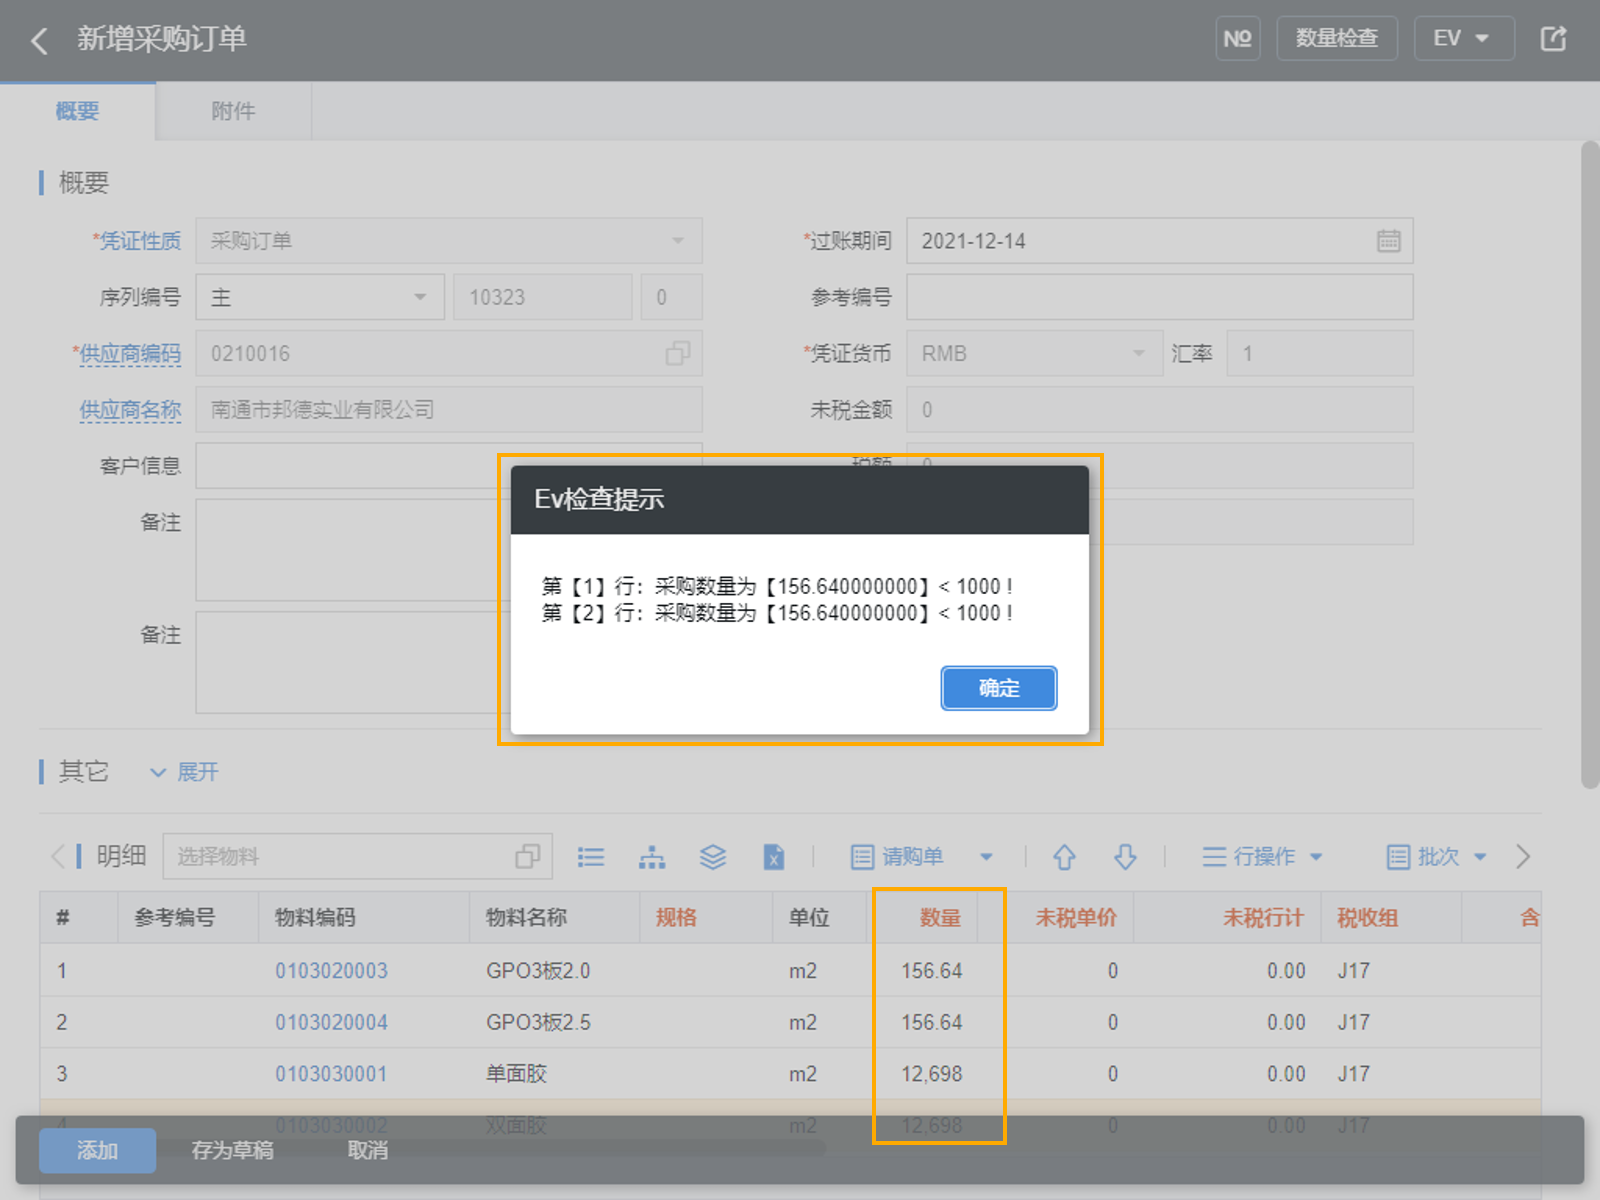Click the stacked layers icon in detail toolbar
The width and height of the screenshot is (1600, 1200).
(x=713, y=857)
